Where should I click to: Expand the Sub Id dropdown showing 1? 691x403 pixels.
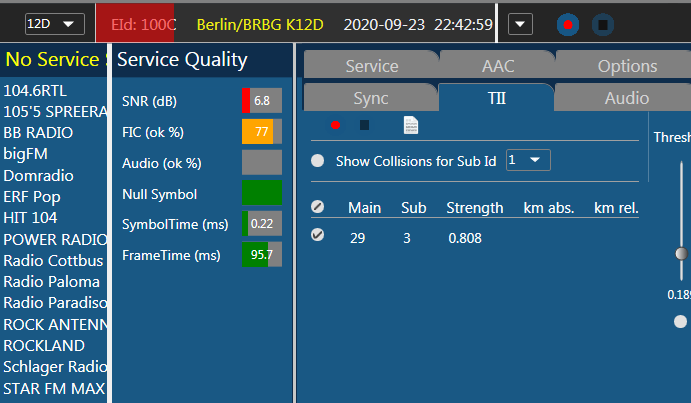528,160
